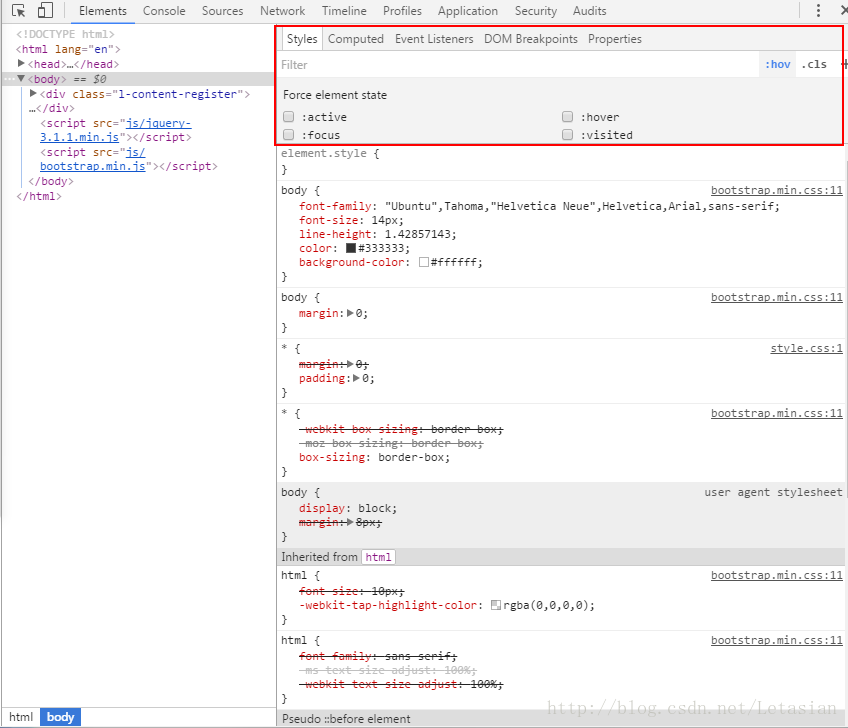Click the font-family declaration value
Screen dimensions: 848x728
581,206
